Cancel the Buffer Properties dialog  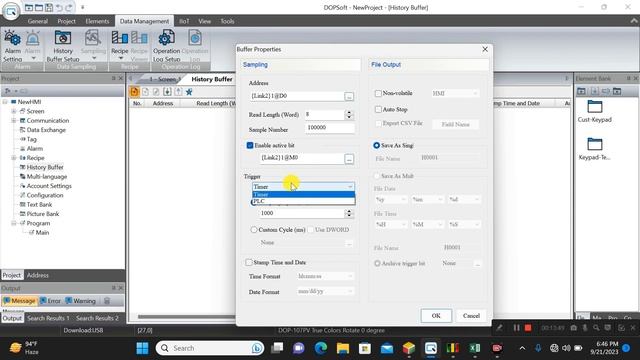(471, 316)
